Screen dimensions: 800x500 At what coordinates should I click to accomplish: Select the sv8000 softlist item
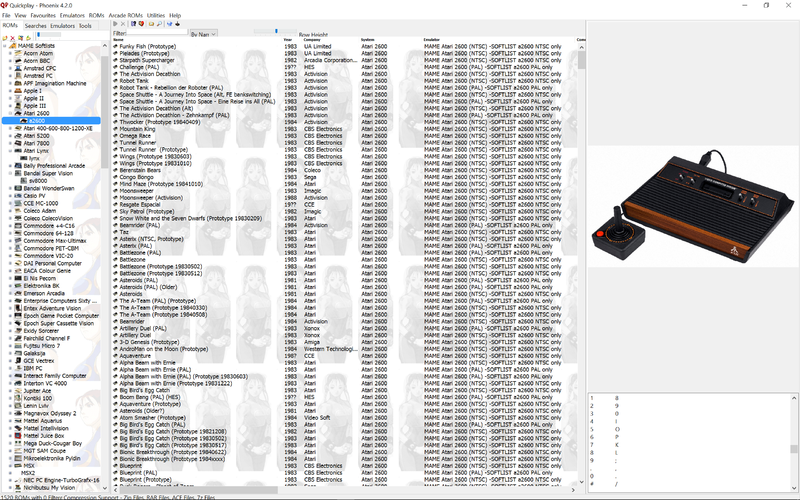[38, 181]
